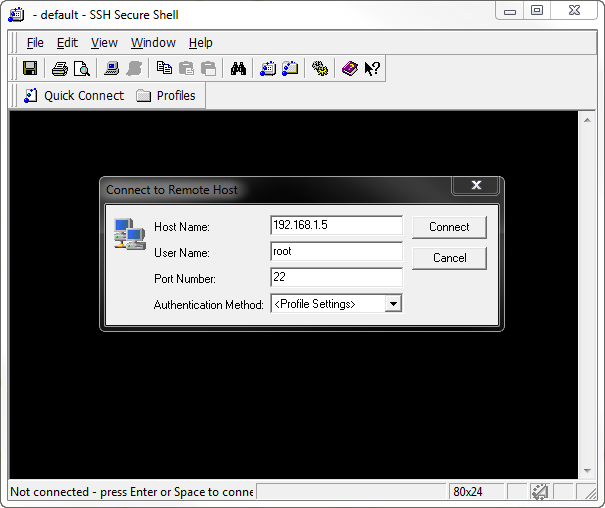The width and height of the screenshot is (605, 508).
Task: Click the 'Authentication Method:' label
Action: tap(209, 305)
